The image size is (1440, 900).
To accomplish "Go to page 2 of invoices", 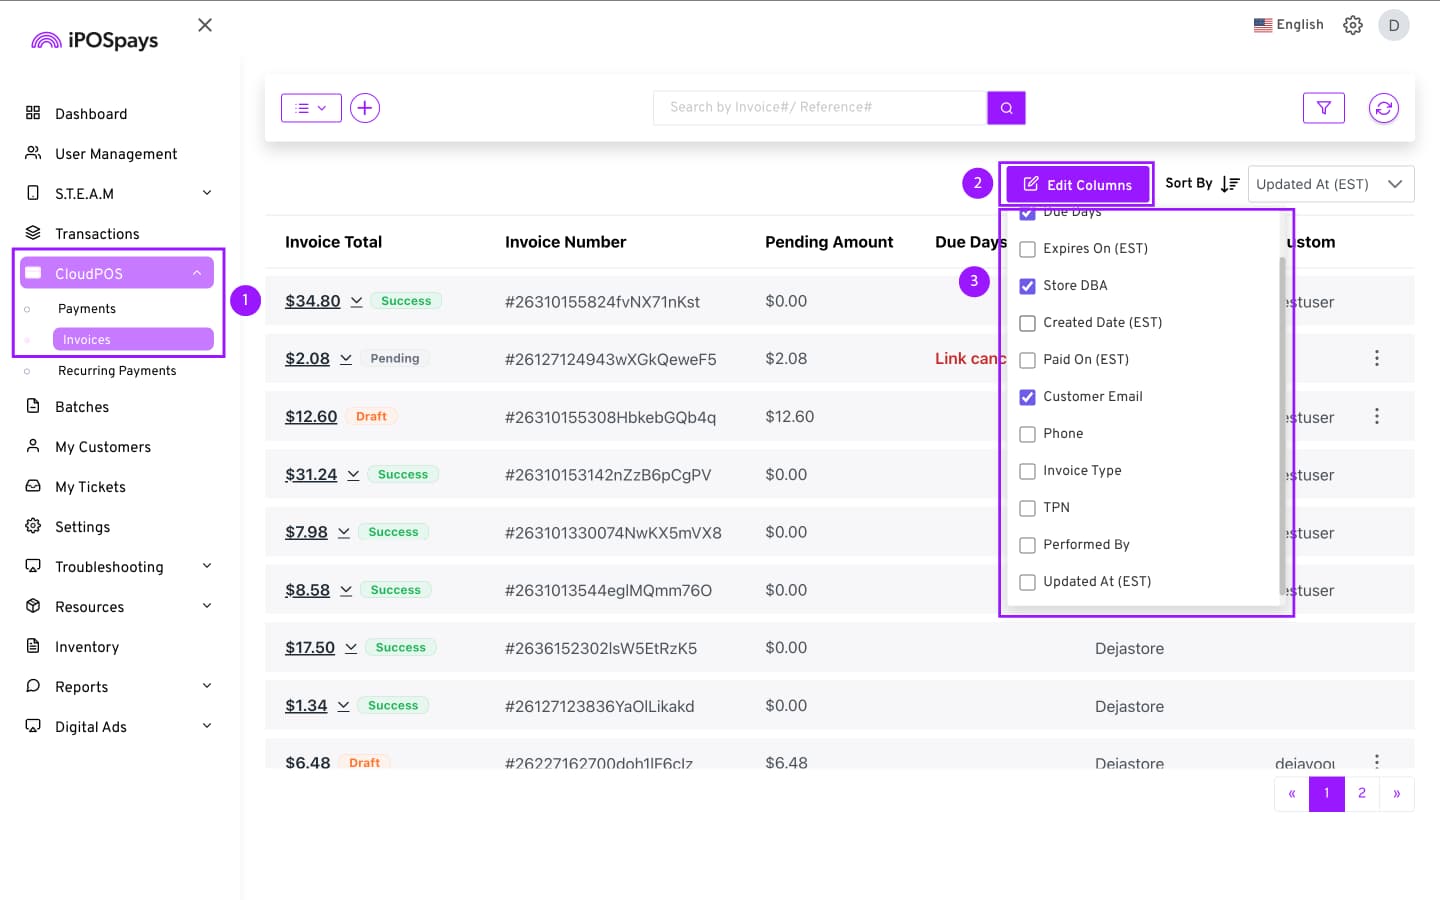I will point(1361,793).
